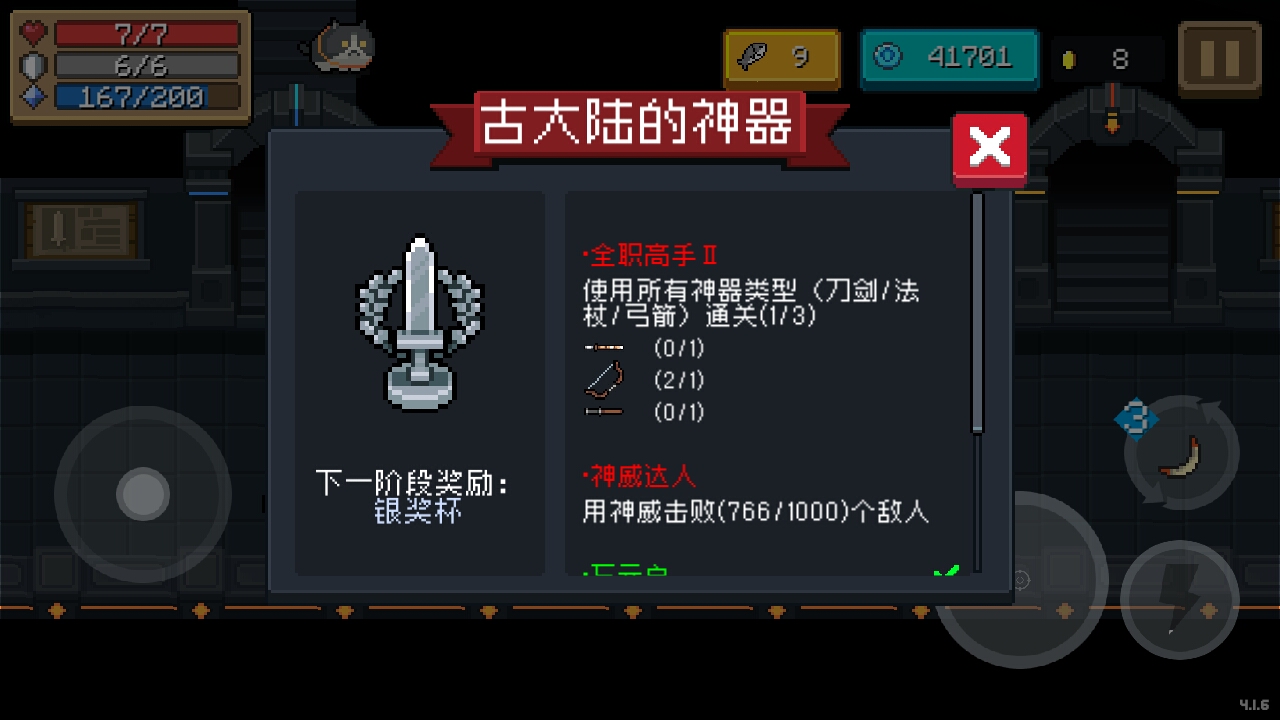Select the 神威达人 achievement entry
The image size is (1280, 720).
pyautogui.click(x=756, y=496)
